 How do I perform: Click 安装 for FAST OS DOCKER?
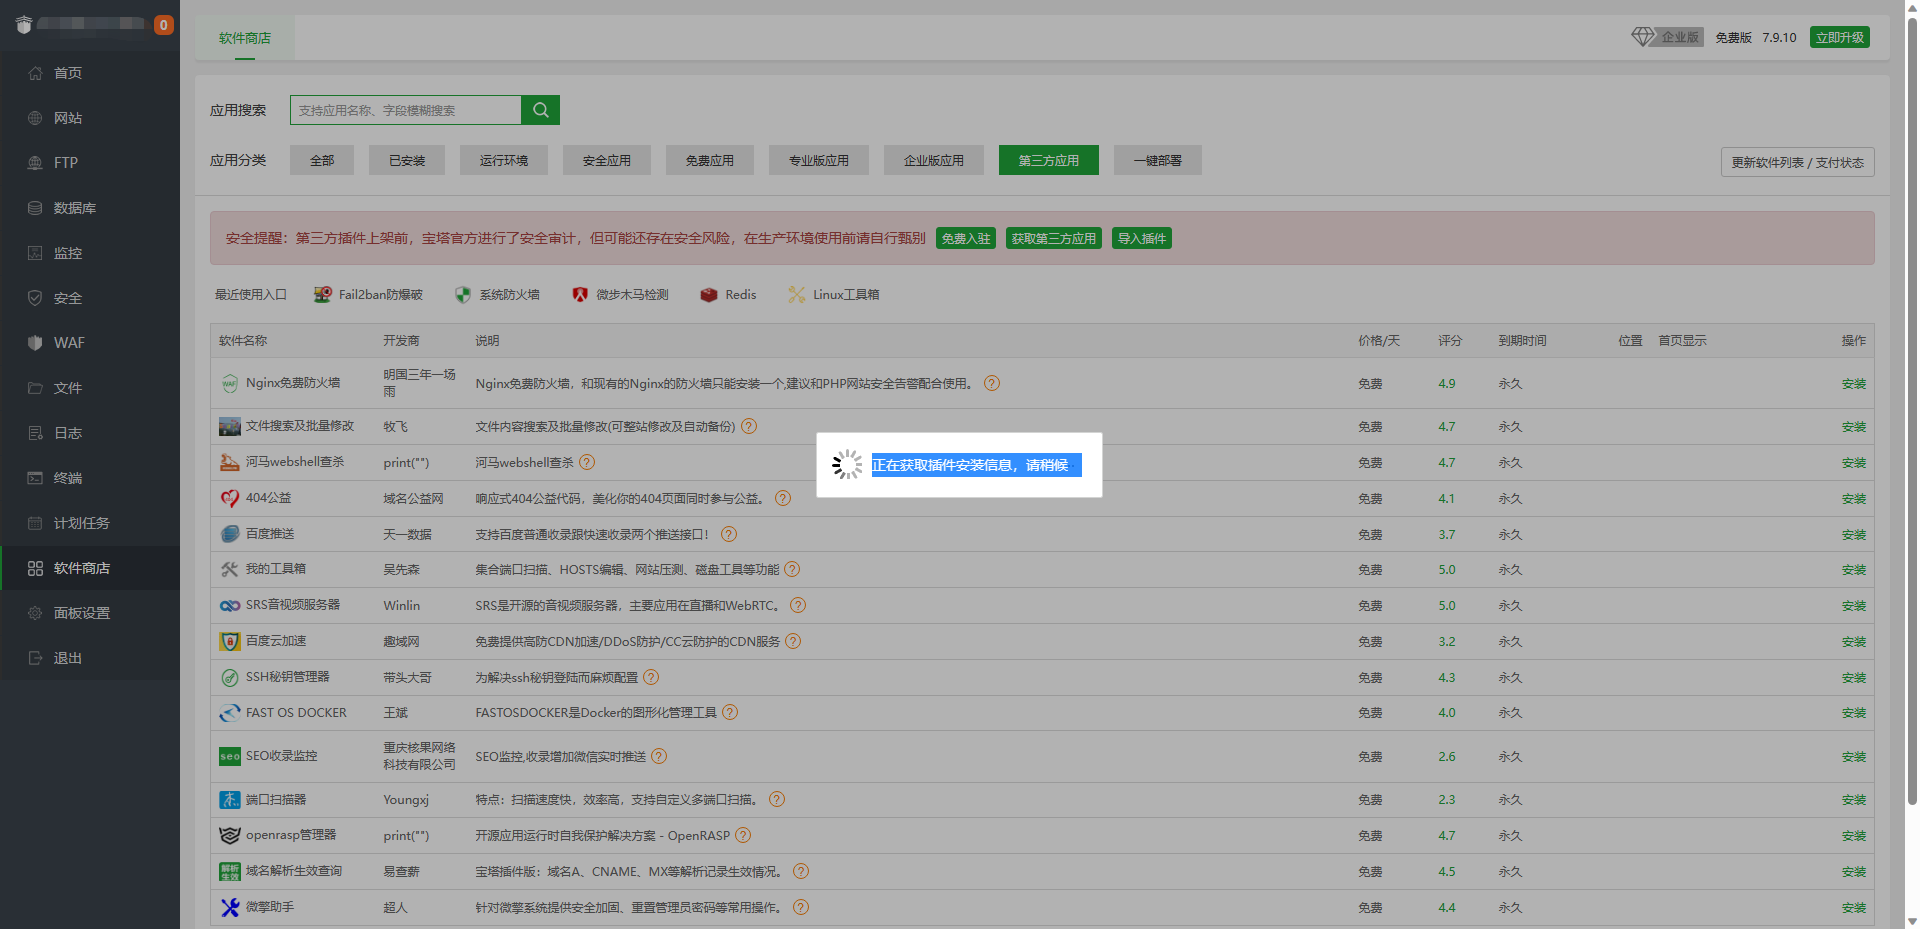(1854, 713)
